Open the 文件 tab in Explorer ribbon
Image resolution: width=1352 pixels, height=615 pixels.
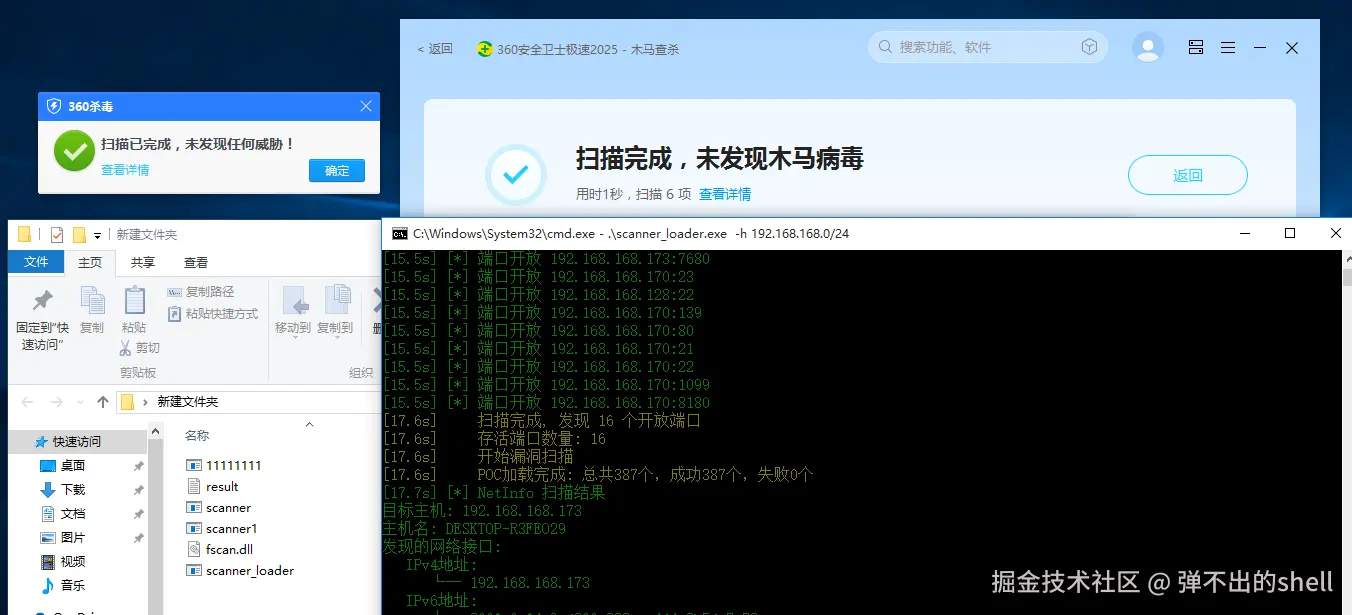pyautogui.click(x=36, y=262)
